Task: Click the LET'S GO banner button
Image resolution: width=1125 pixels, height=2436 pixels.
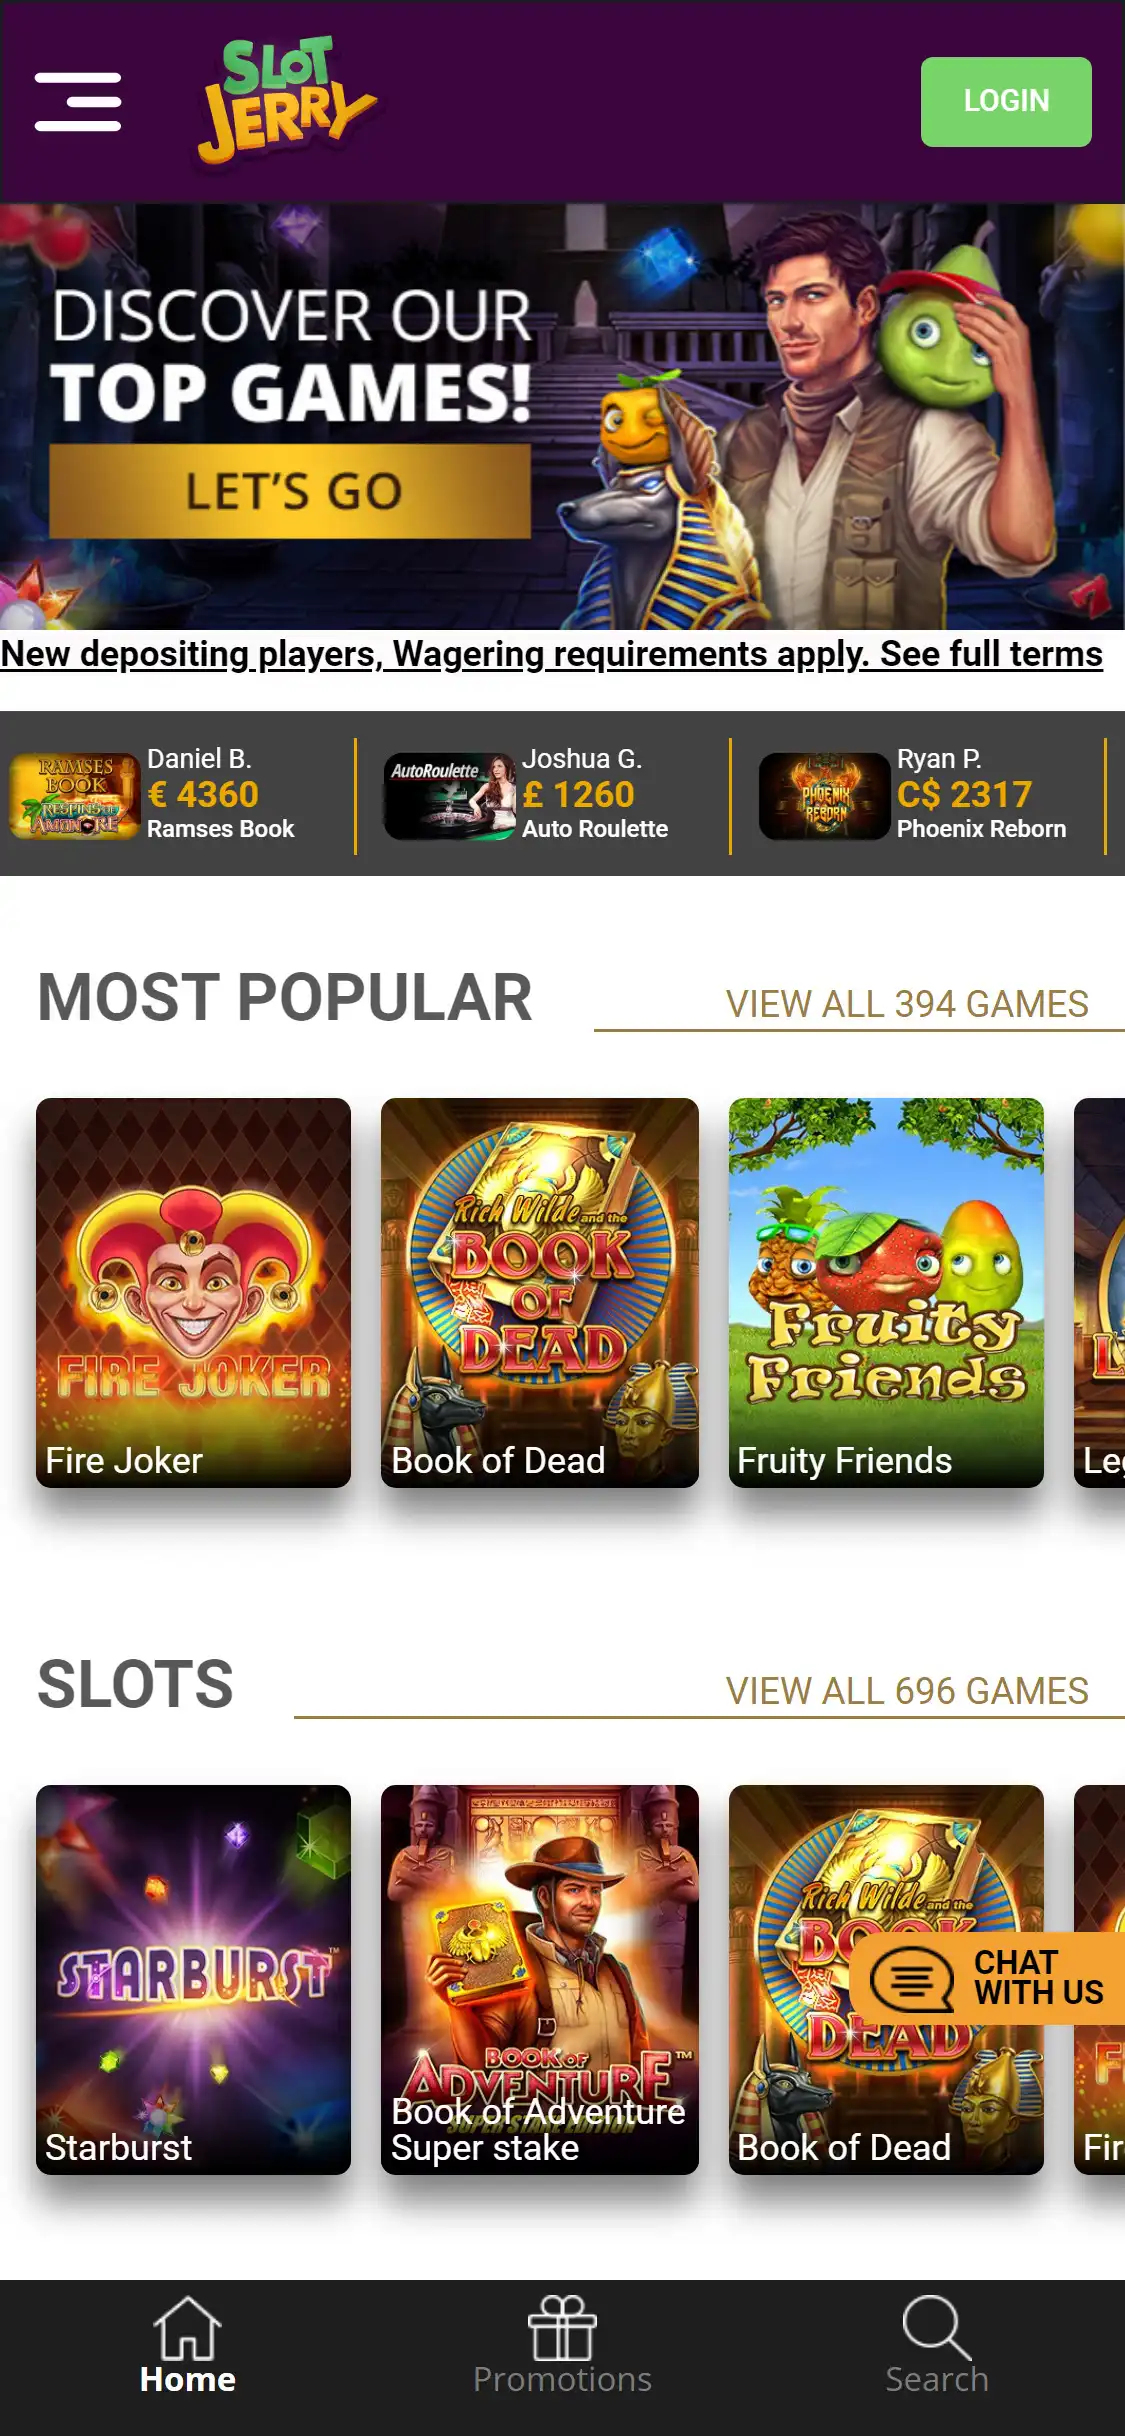Action: (x=290, y=491)
